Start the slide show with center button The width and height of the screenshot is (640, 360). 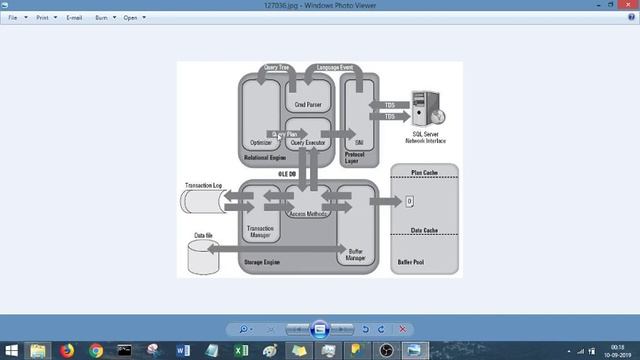[320, 329]
